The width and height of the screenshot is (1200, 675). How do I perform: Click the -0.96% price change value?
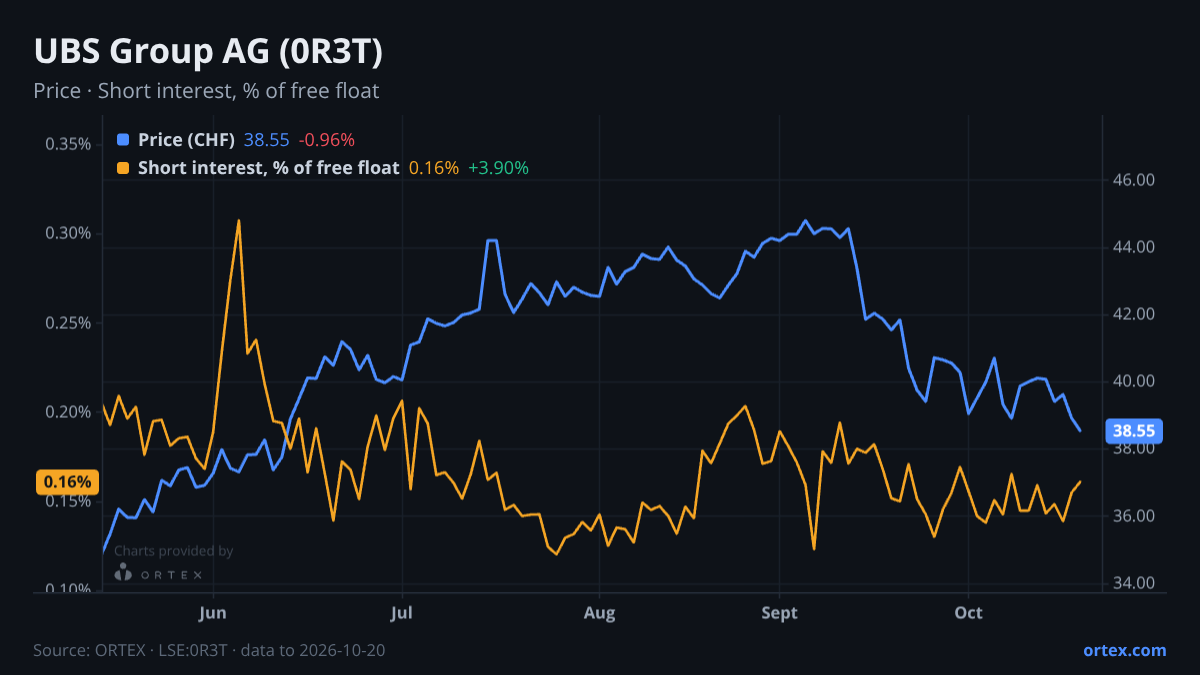[326, 140]
